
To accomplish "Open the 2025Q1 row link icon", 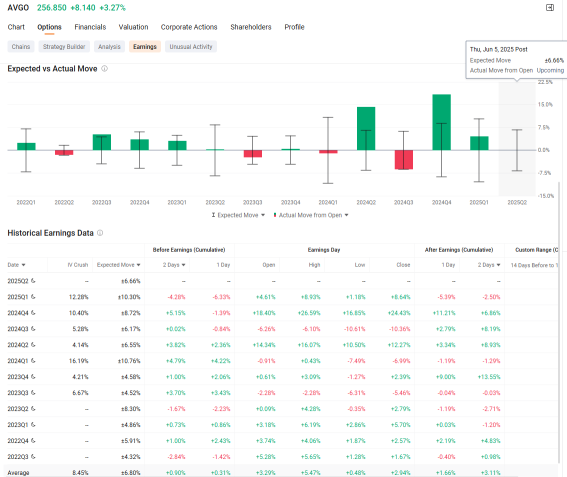I will point(33,297).
